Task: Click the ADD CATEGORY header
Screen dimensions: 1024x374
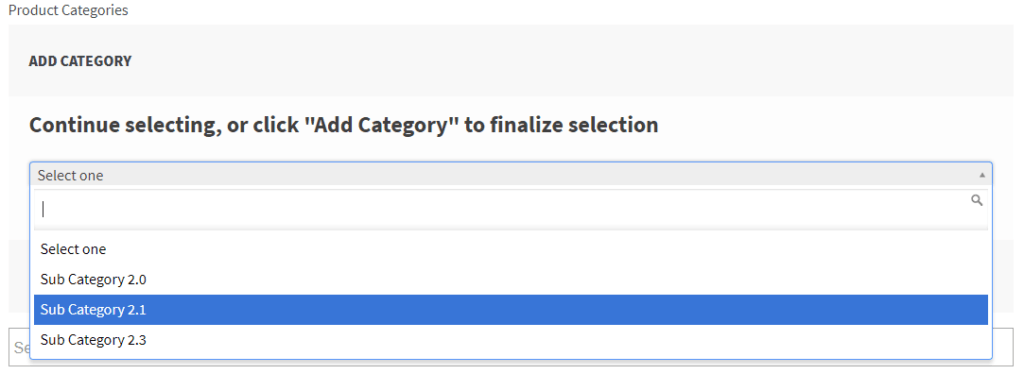Action: tap(80, 61)
